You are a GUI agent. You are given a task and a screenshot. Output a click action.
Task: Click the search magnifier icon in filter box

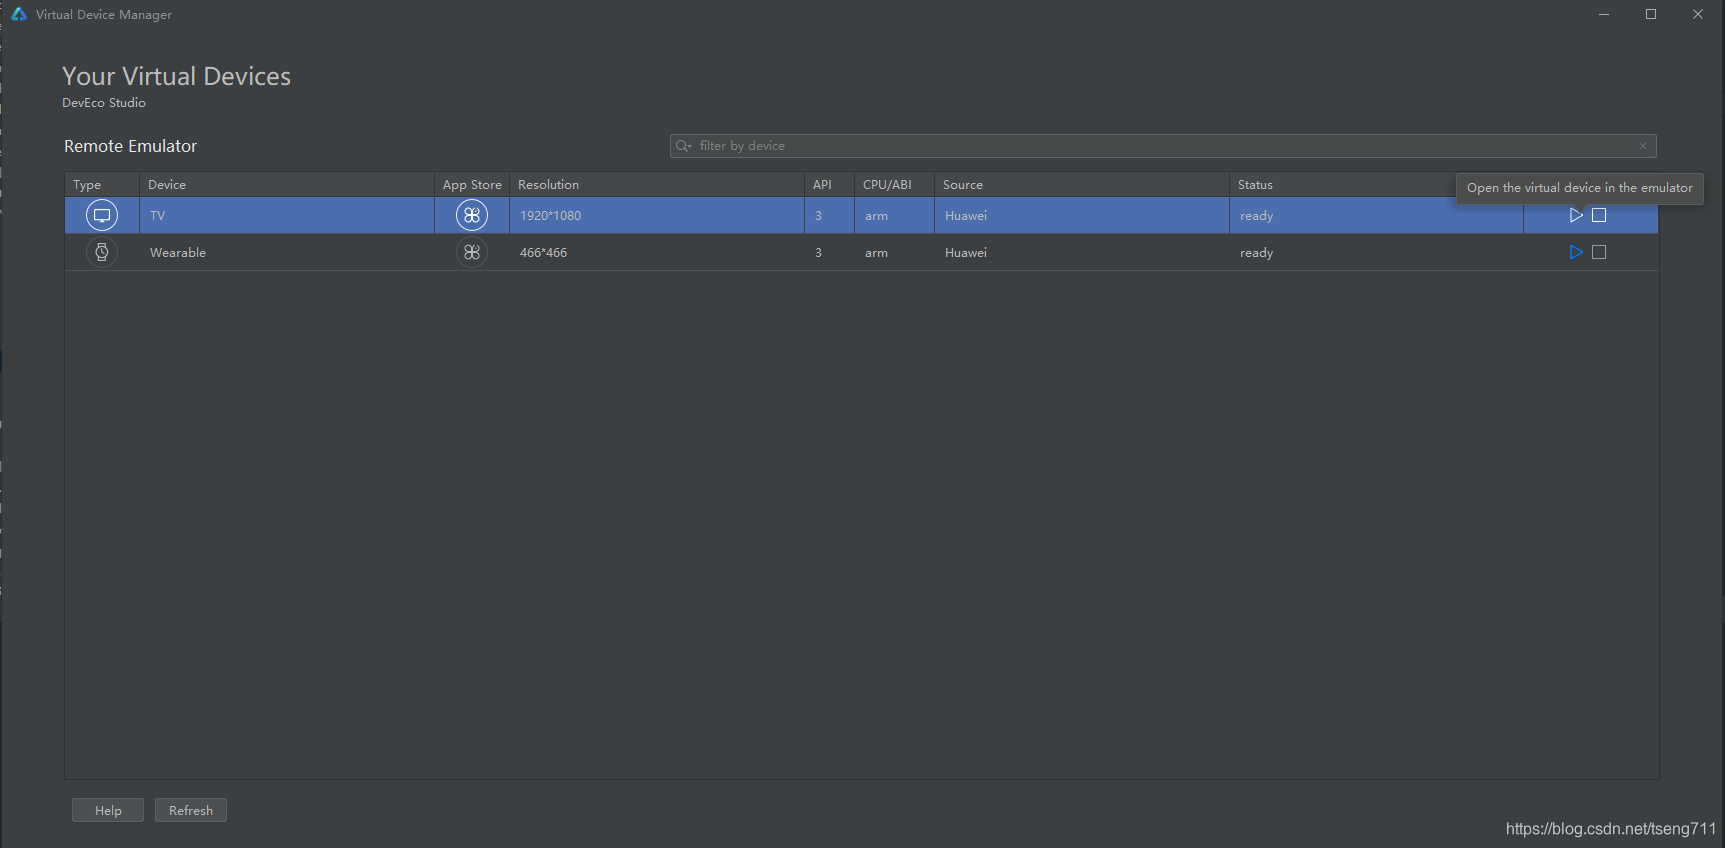[683, 146]
